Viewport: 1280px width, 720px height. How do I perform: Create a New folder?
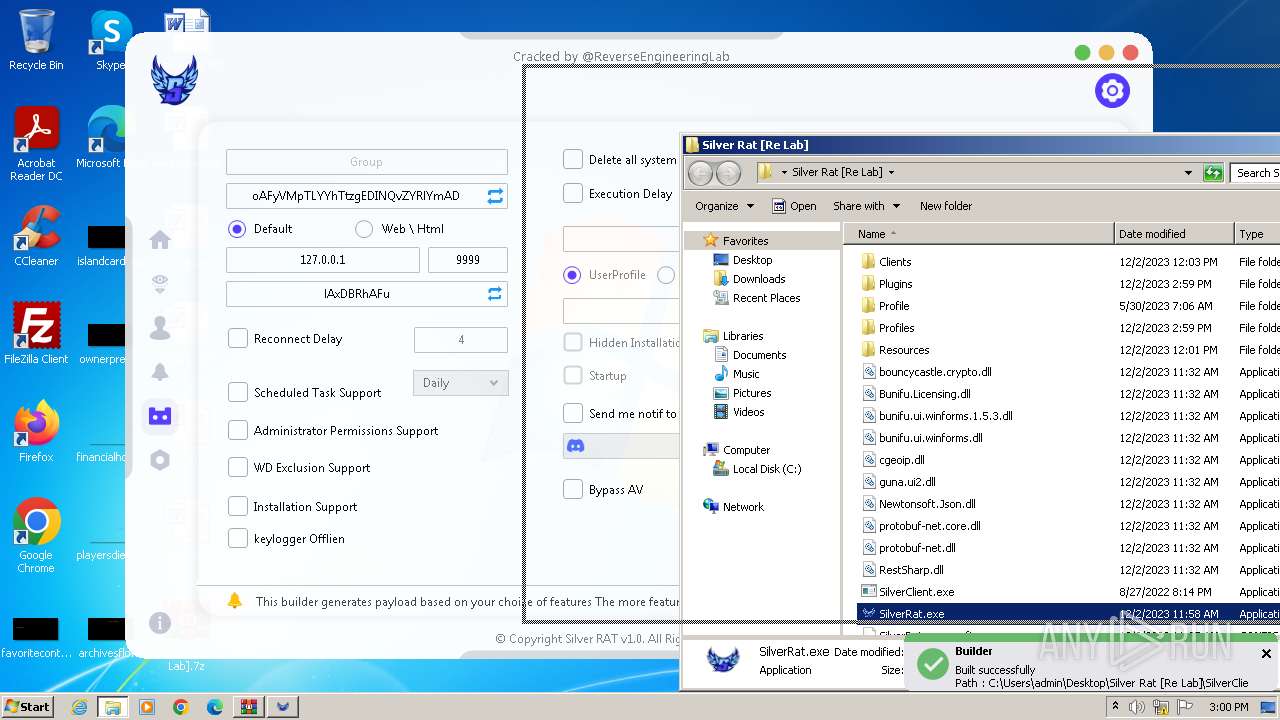point(946,206)
